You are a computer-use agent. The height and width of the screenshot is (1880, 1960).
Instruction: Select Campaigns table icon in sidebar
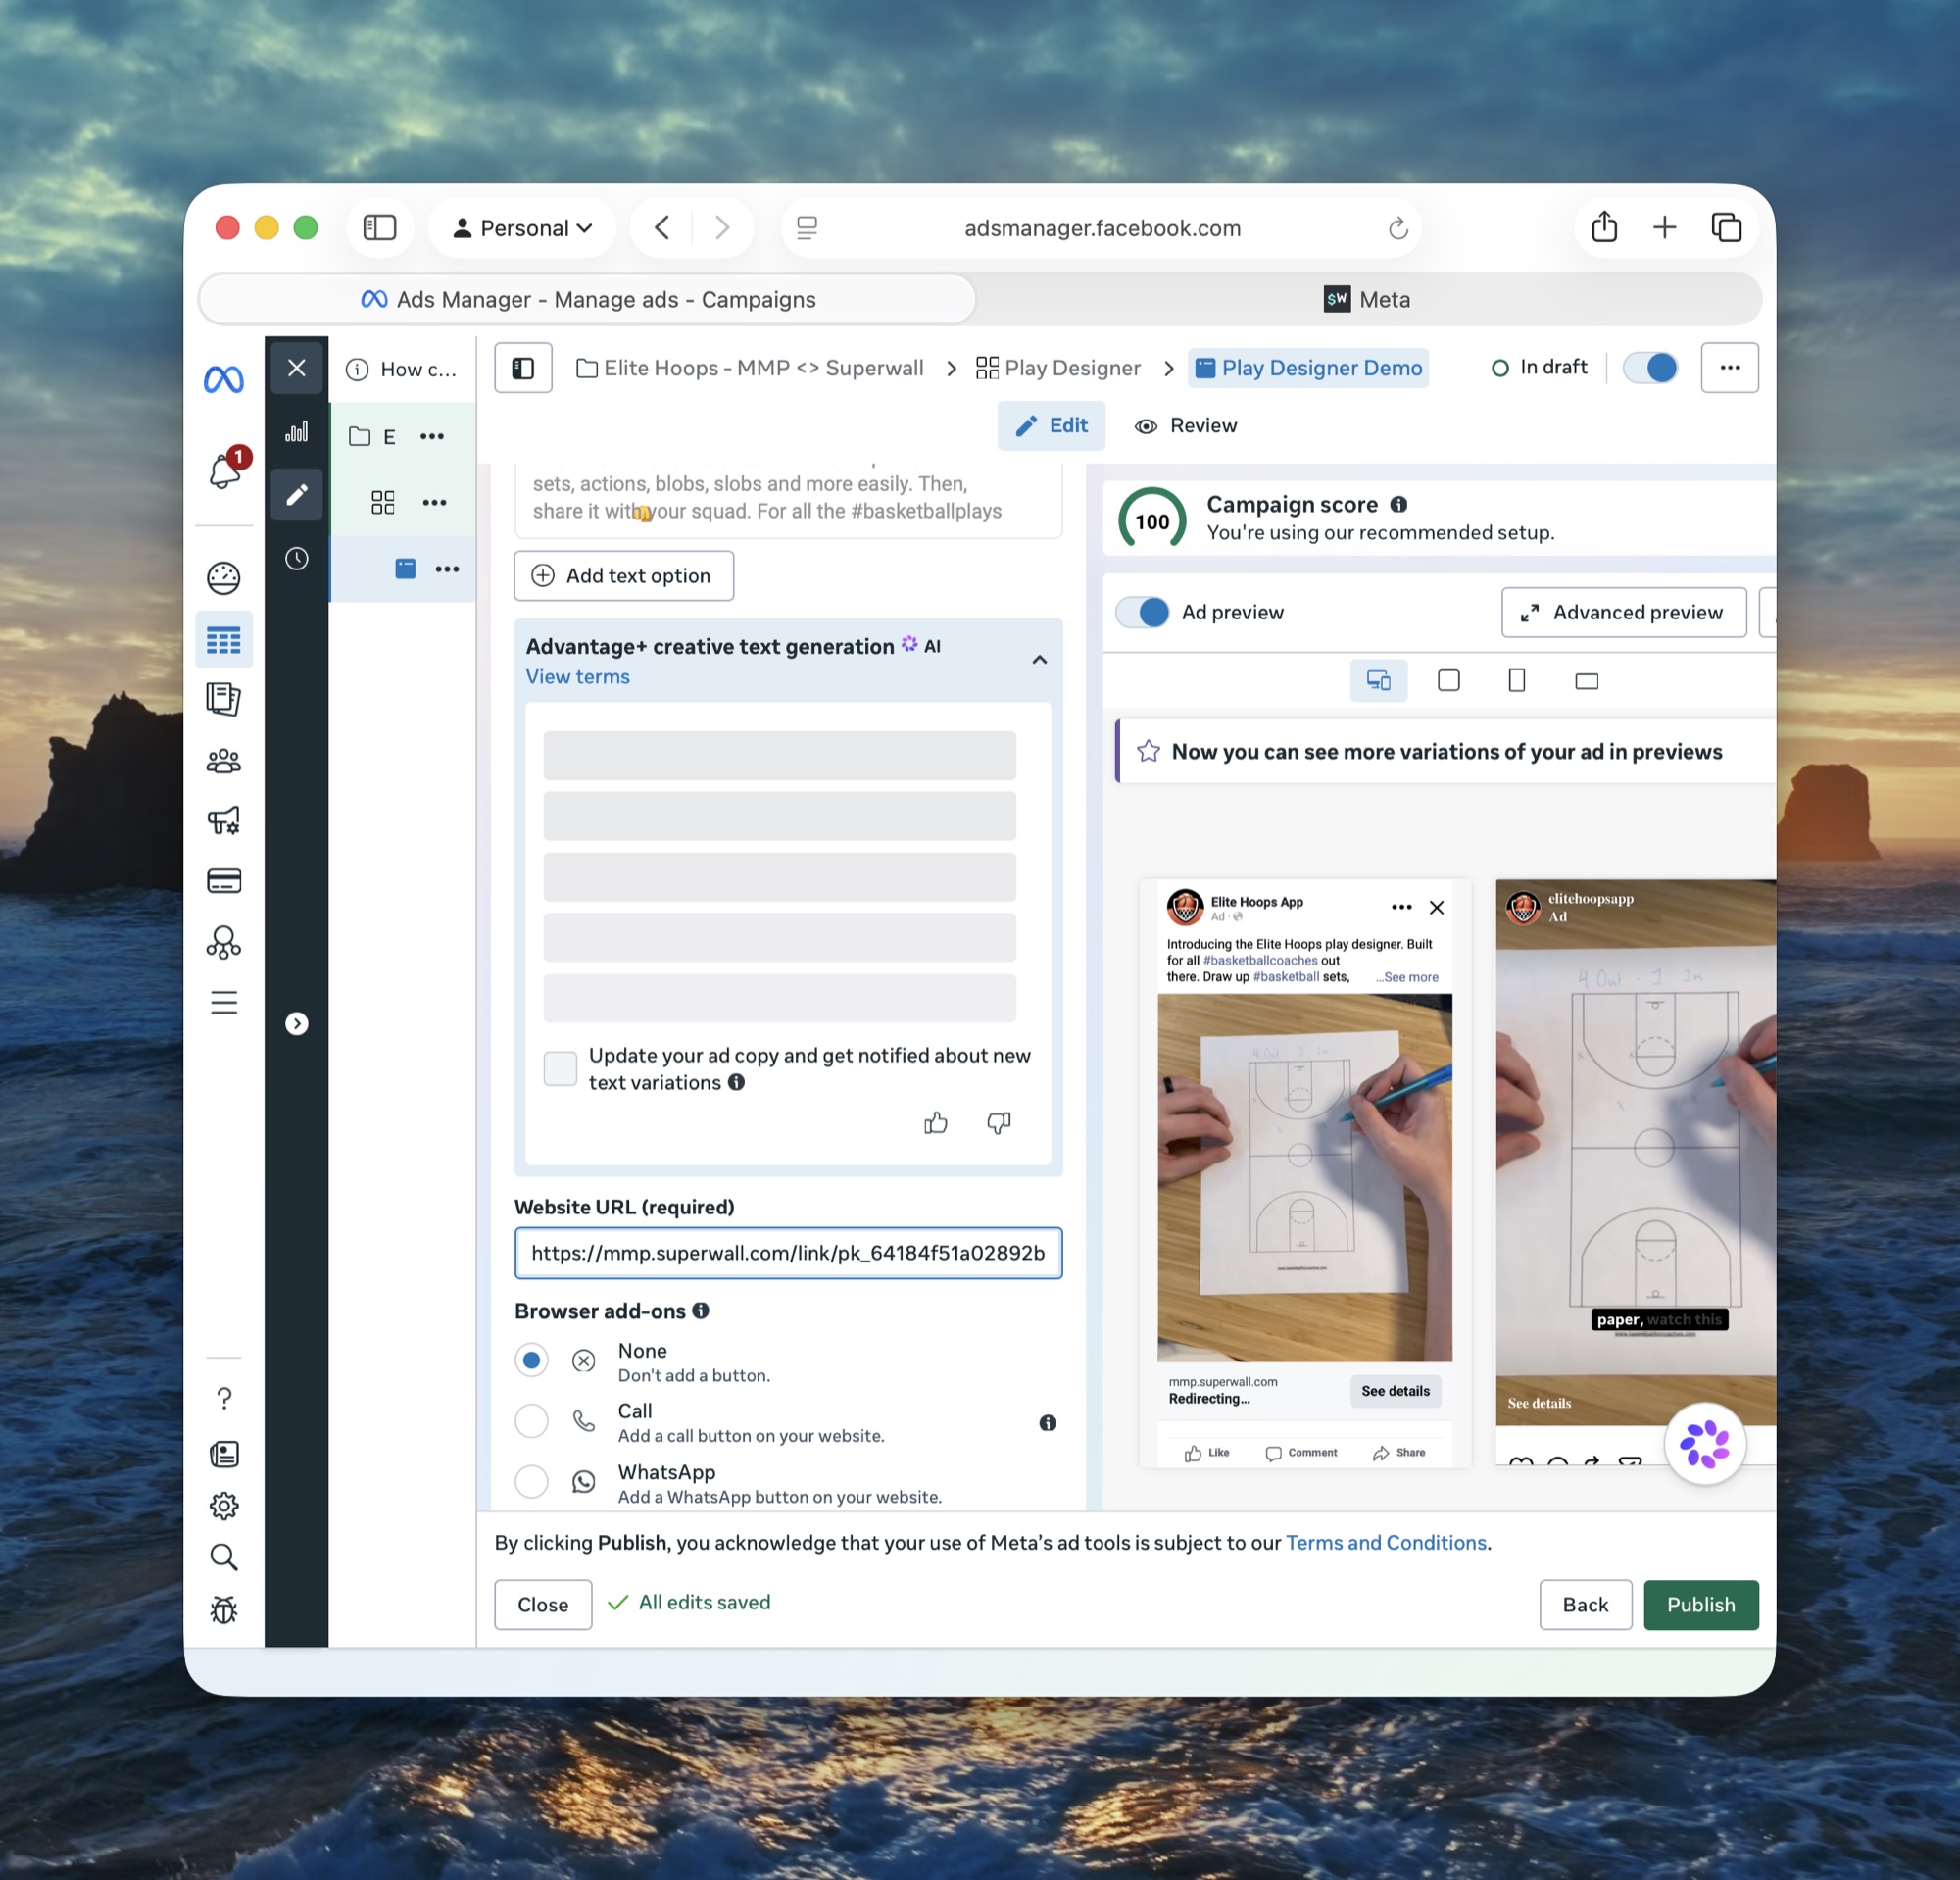[x=223, y=640]
